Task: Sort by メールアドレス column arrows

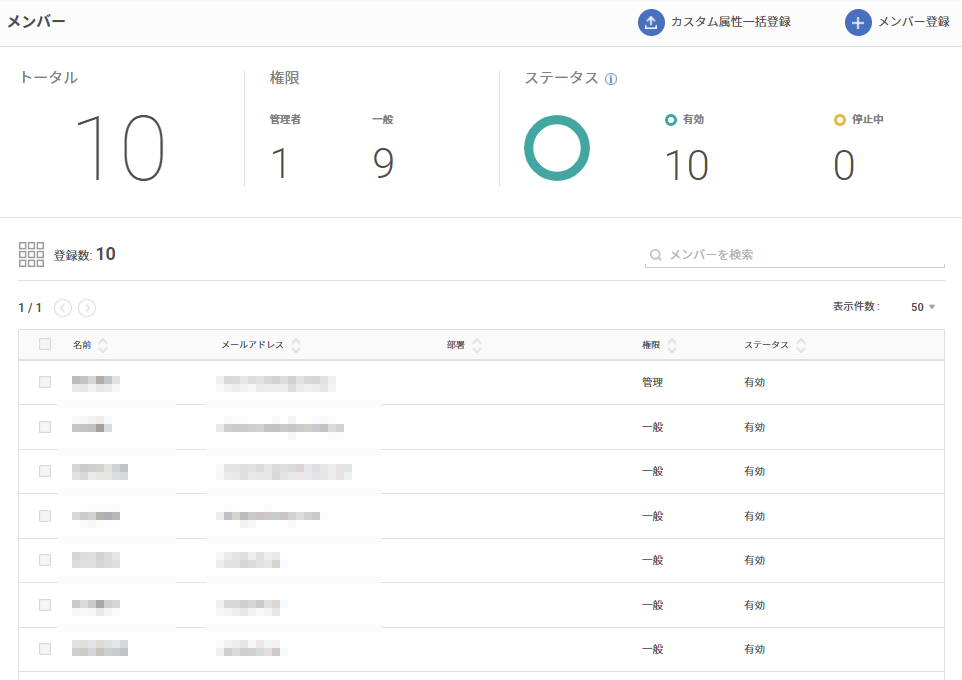Action: (296, 345)
